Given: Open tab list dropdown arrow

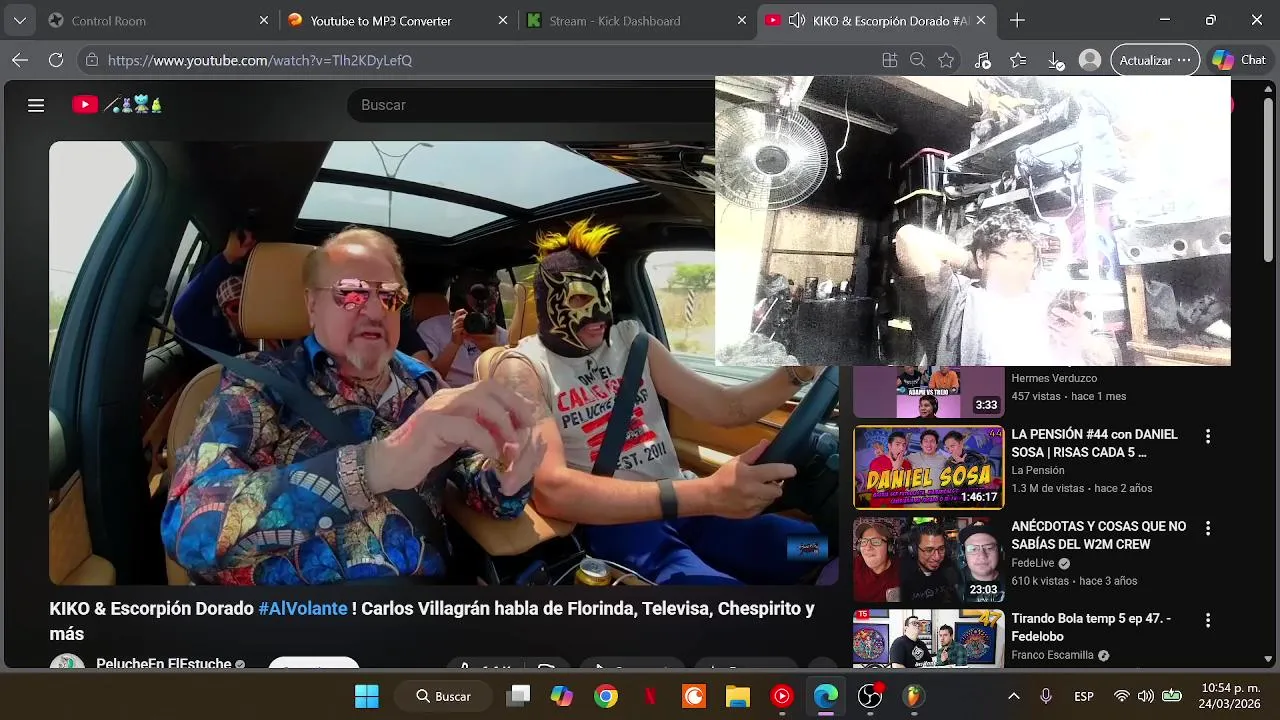Looking at the screenshot, I should click(20, 20).
